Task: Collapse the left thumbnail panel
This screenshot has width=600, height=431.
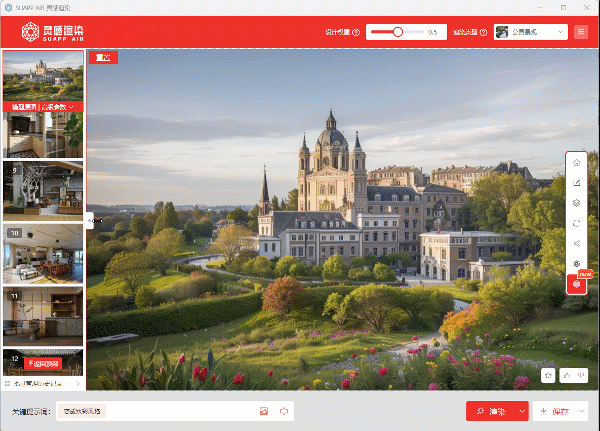Action: (x=90, y=219)
